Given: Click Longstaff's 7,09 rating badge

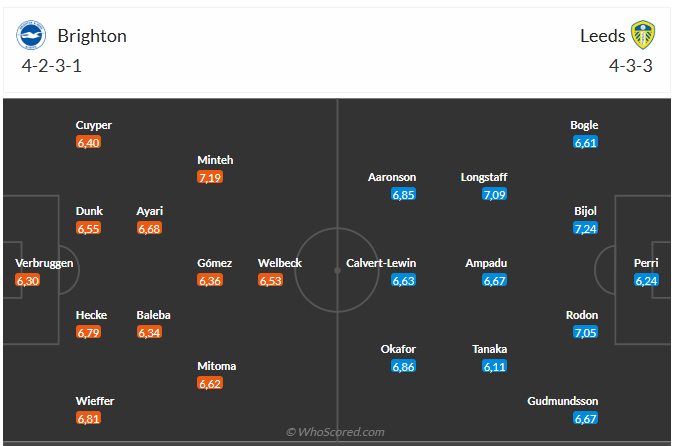Looking at the screenshot, I should pos(494,195).
